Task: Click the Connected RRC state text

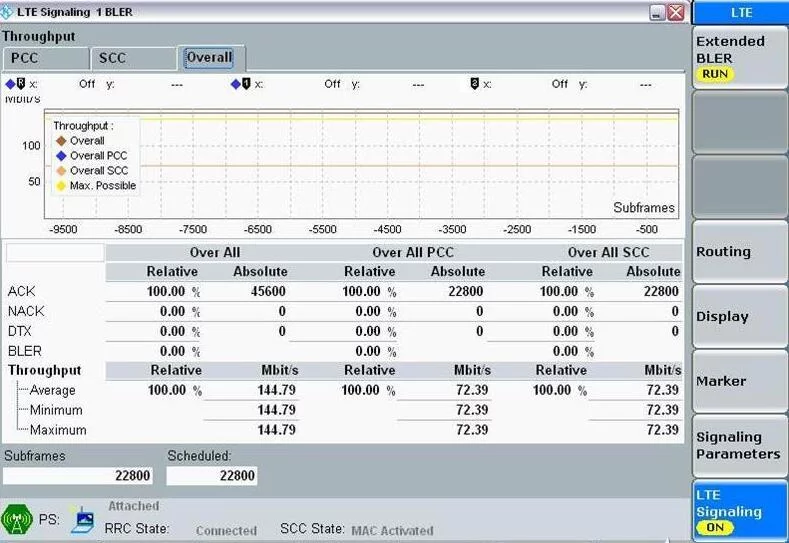Action: [x=226, y=531]
